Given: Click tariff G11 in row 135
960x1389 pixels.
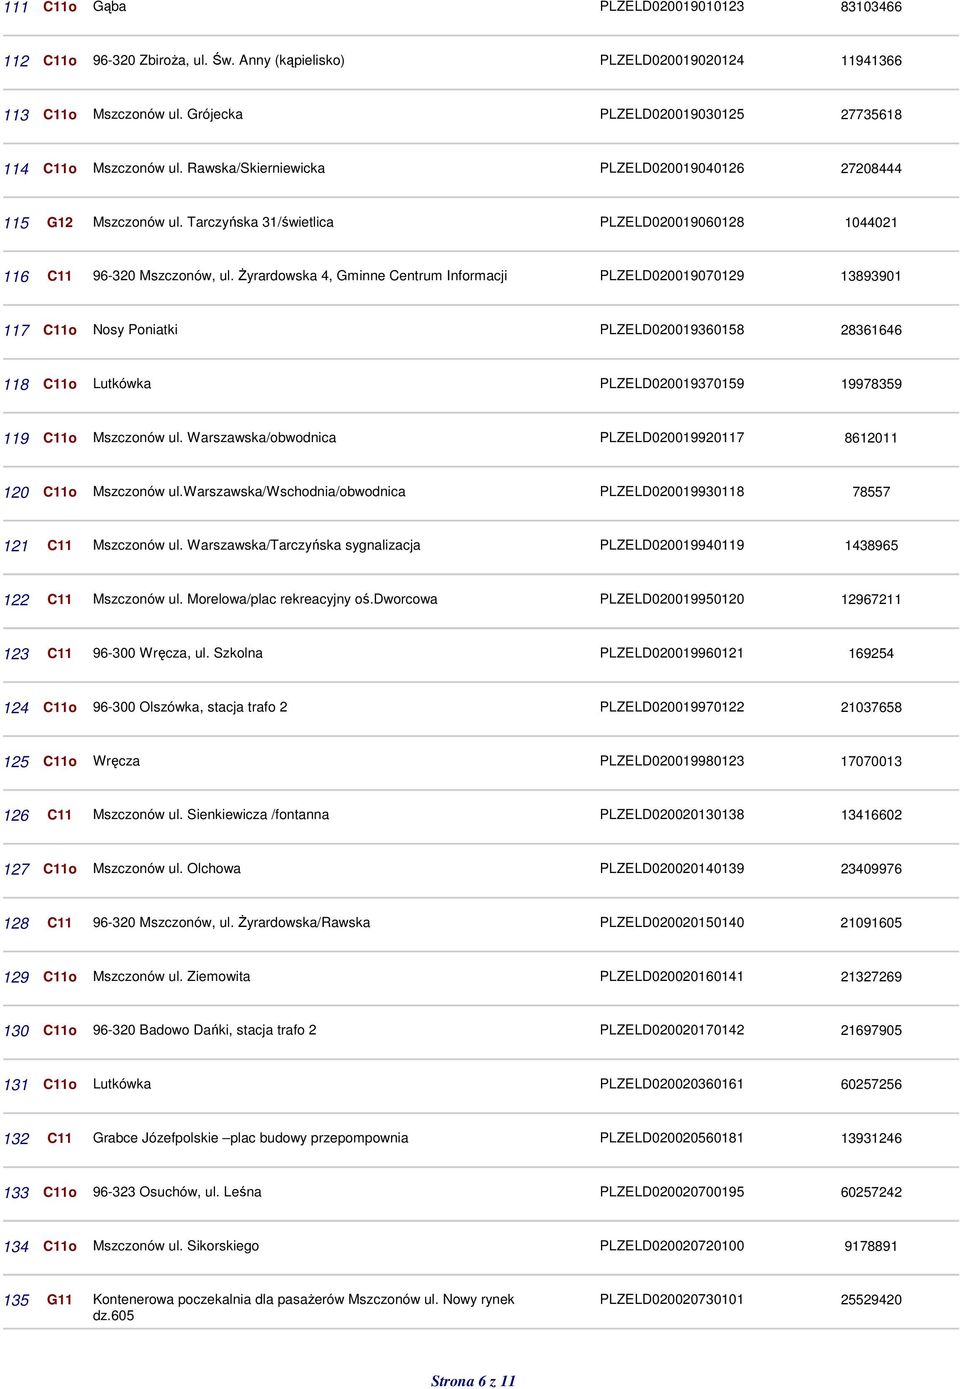Looking at the screenshot, I should (x=60, y=1300).
